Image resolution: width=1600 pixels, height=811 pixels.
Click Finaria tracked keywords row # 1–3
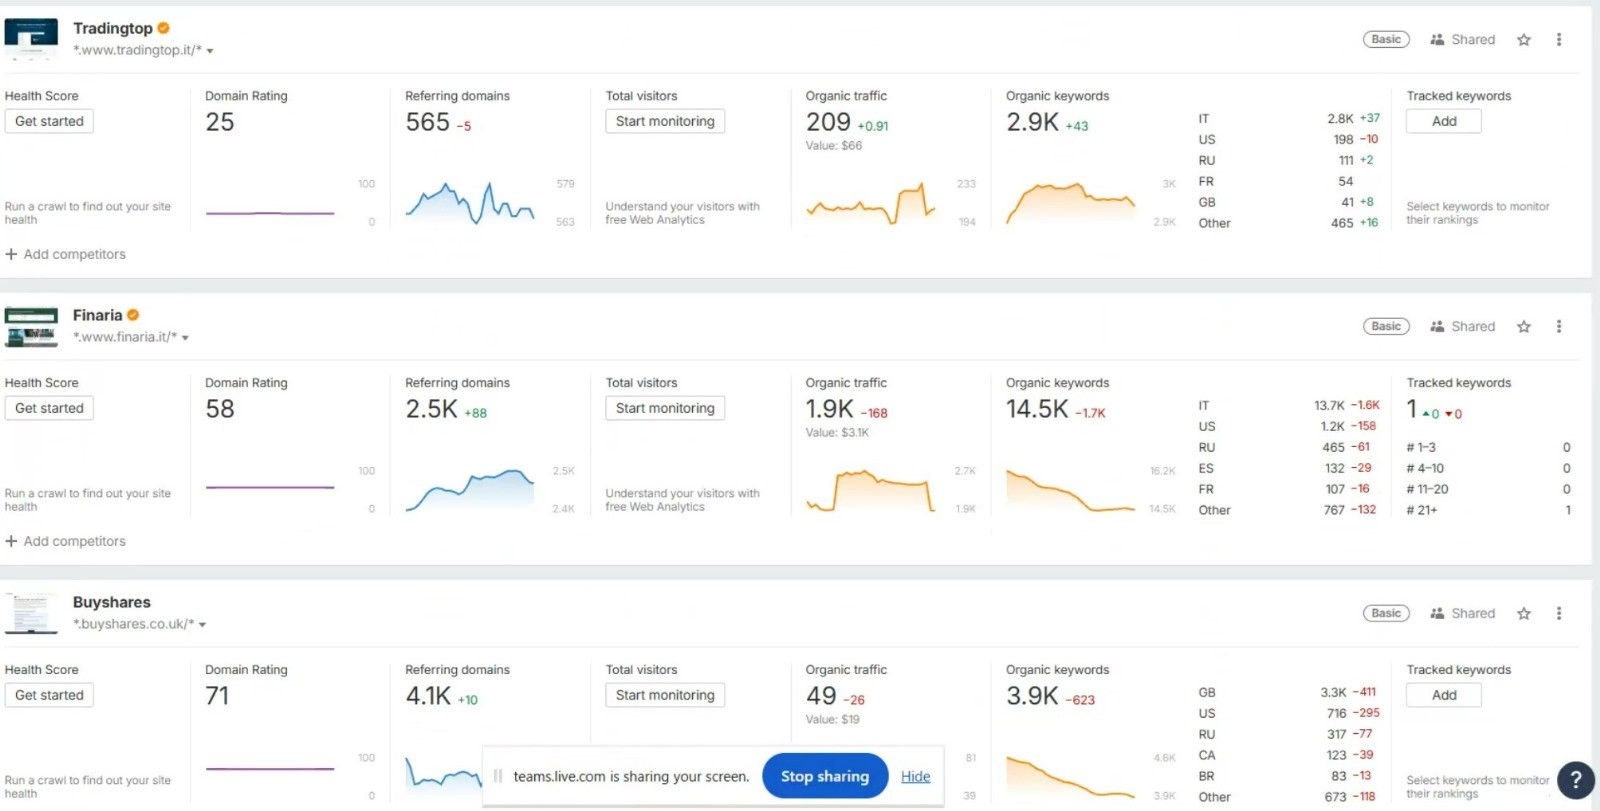1488,448
